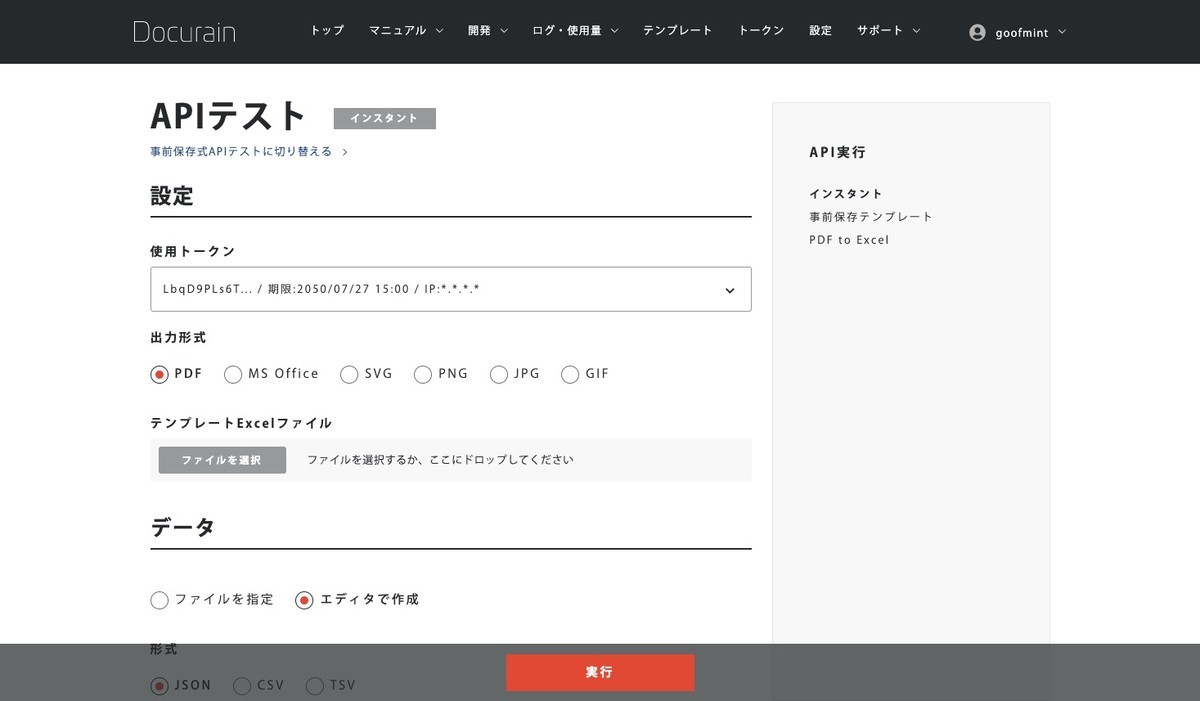1200x701 pixels.
Task: Open the トップ menu item
Action: pyautogui.click(x=327, y=31)
